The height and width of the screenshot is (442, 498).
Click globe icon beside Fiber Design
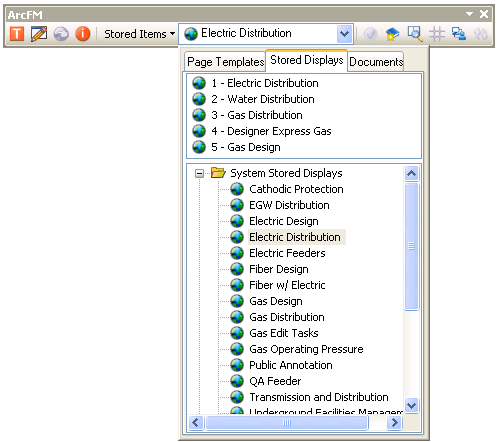tap(237, 269)
